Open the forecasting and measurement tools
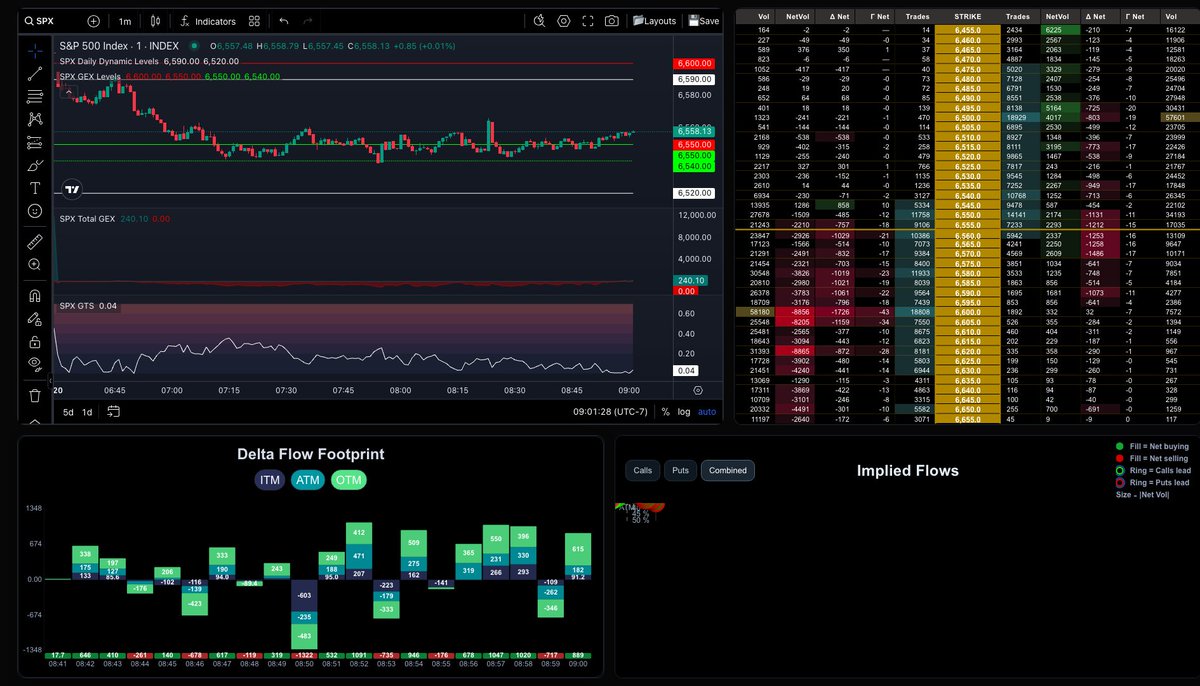 point(35,142)
